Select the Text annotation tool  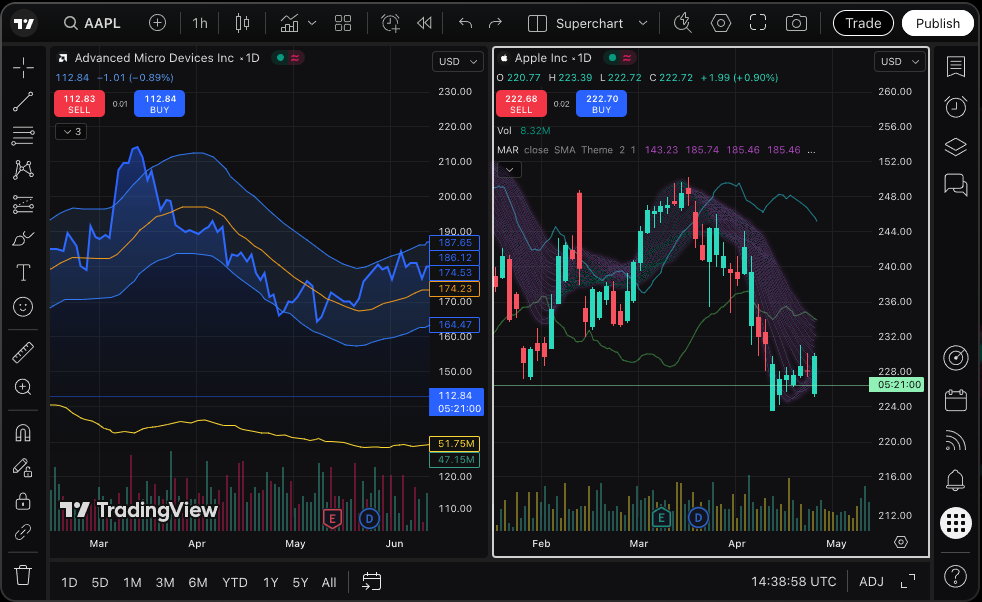point(23,272)
